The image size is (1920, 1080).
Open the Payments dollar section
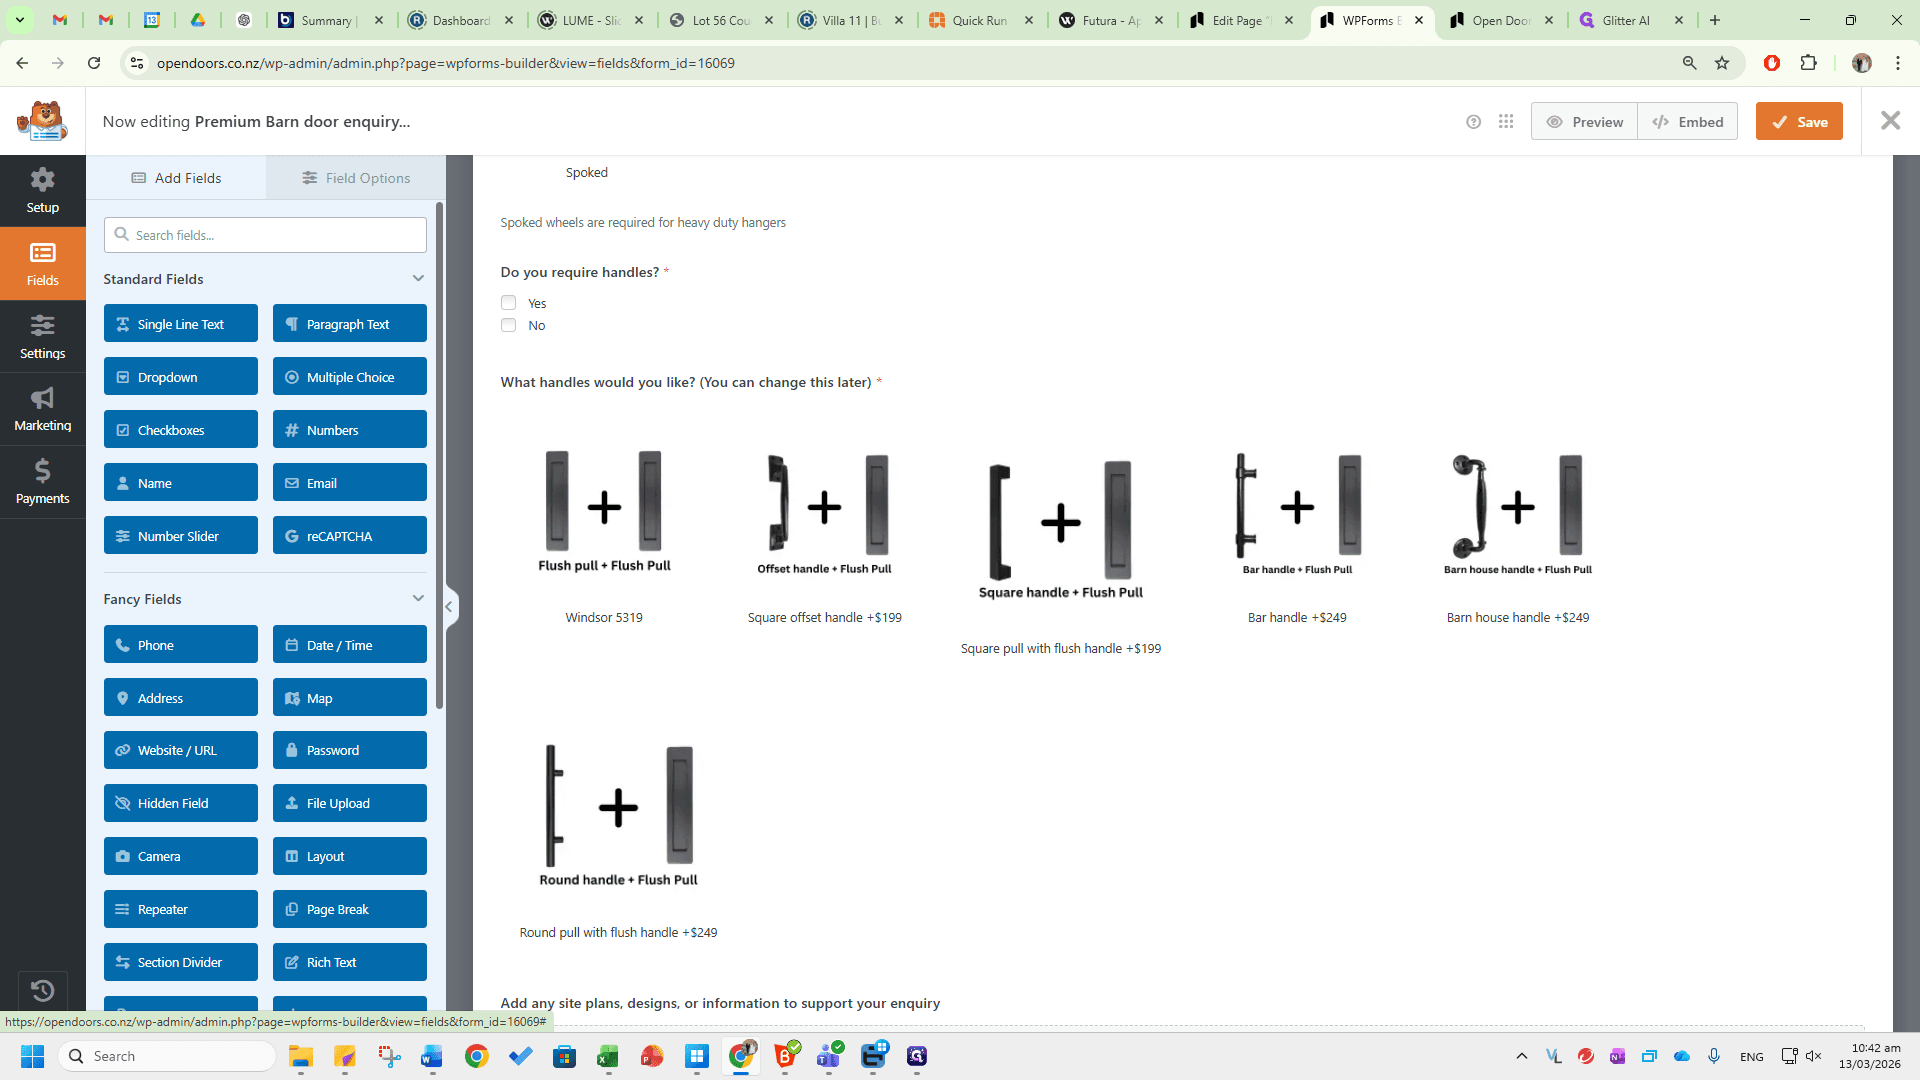[42, 482]
